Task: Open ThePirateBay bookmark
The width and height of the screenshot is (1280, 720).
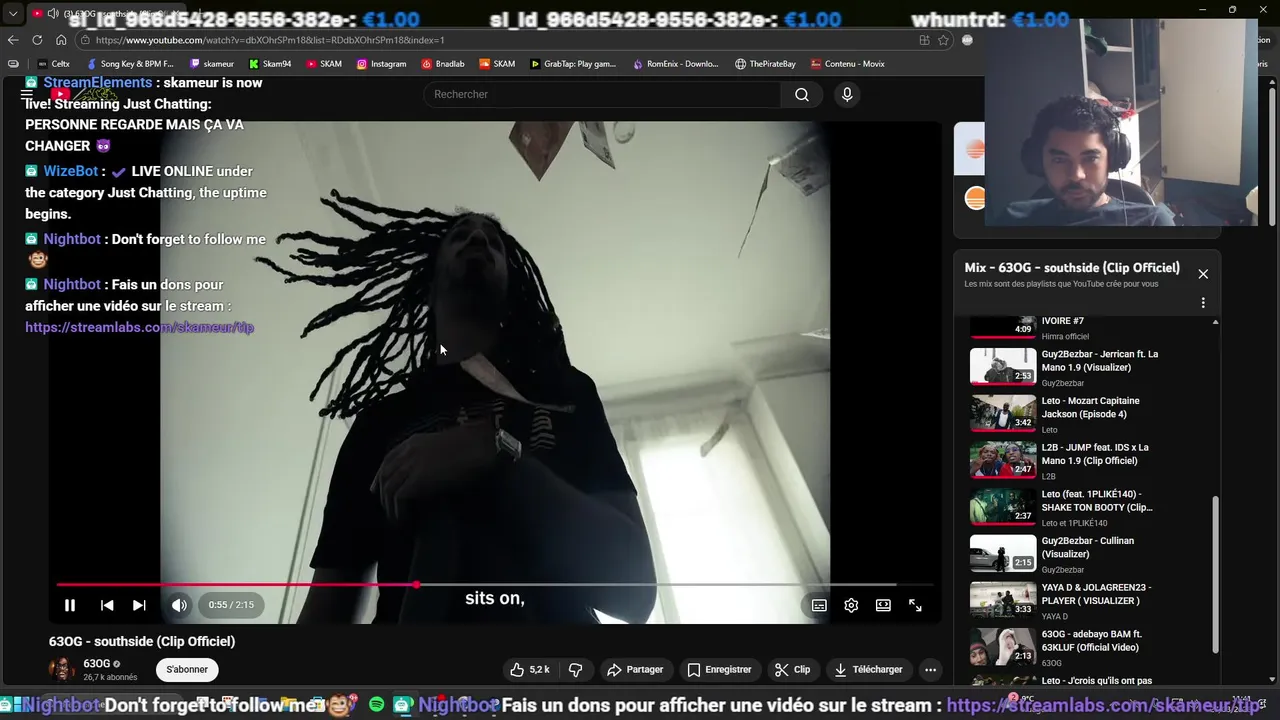Action: [x=765, y=64]
